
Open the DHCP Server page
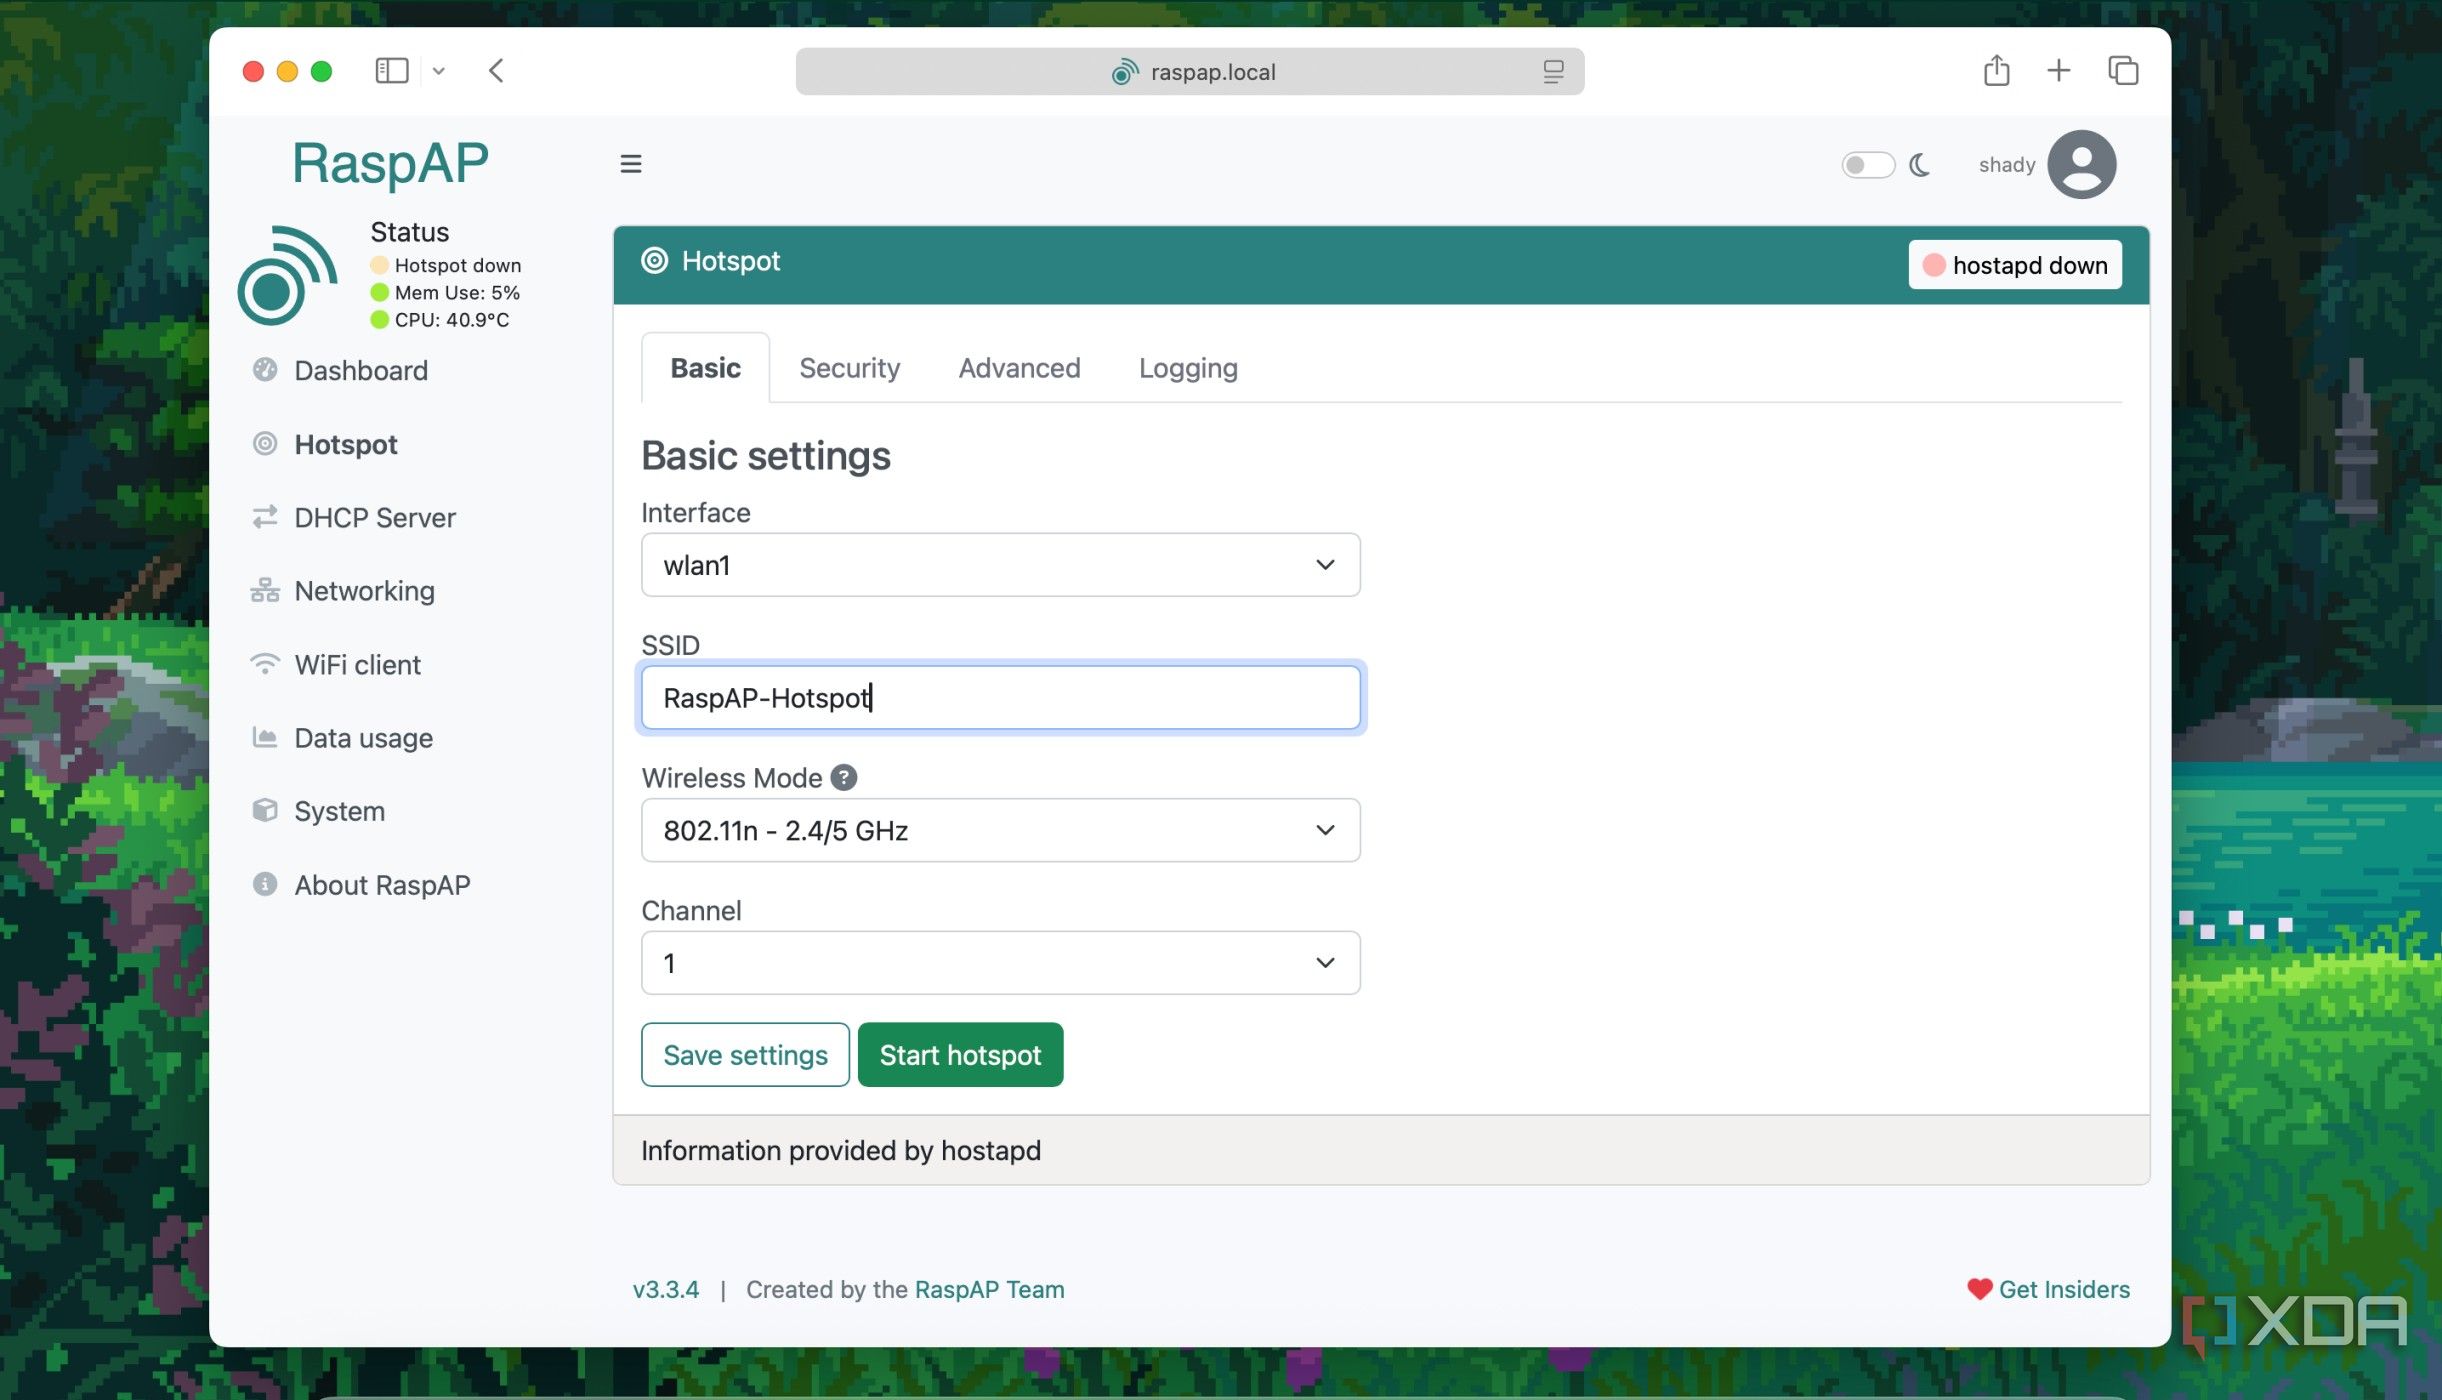pyautogui.click(x=353, y=517)
